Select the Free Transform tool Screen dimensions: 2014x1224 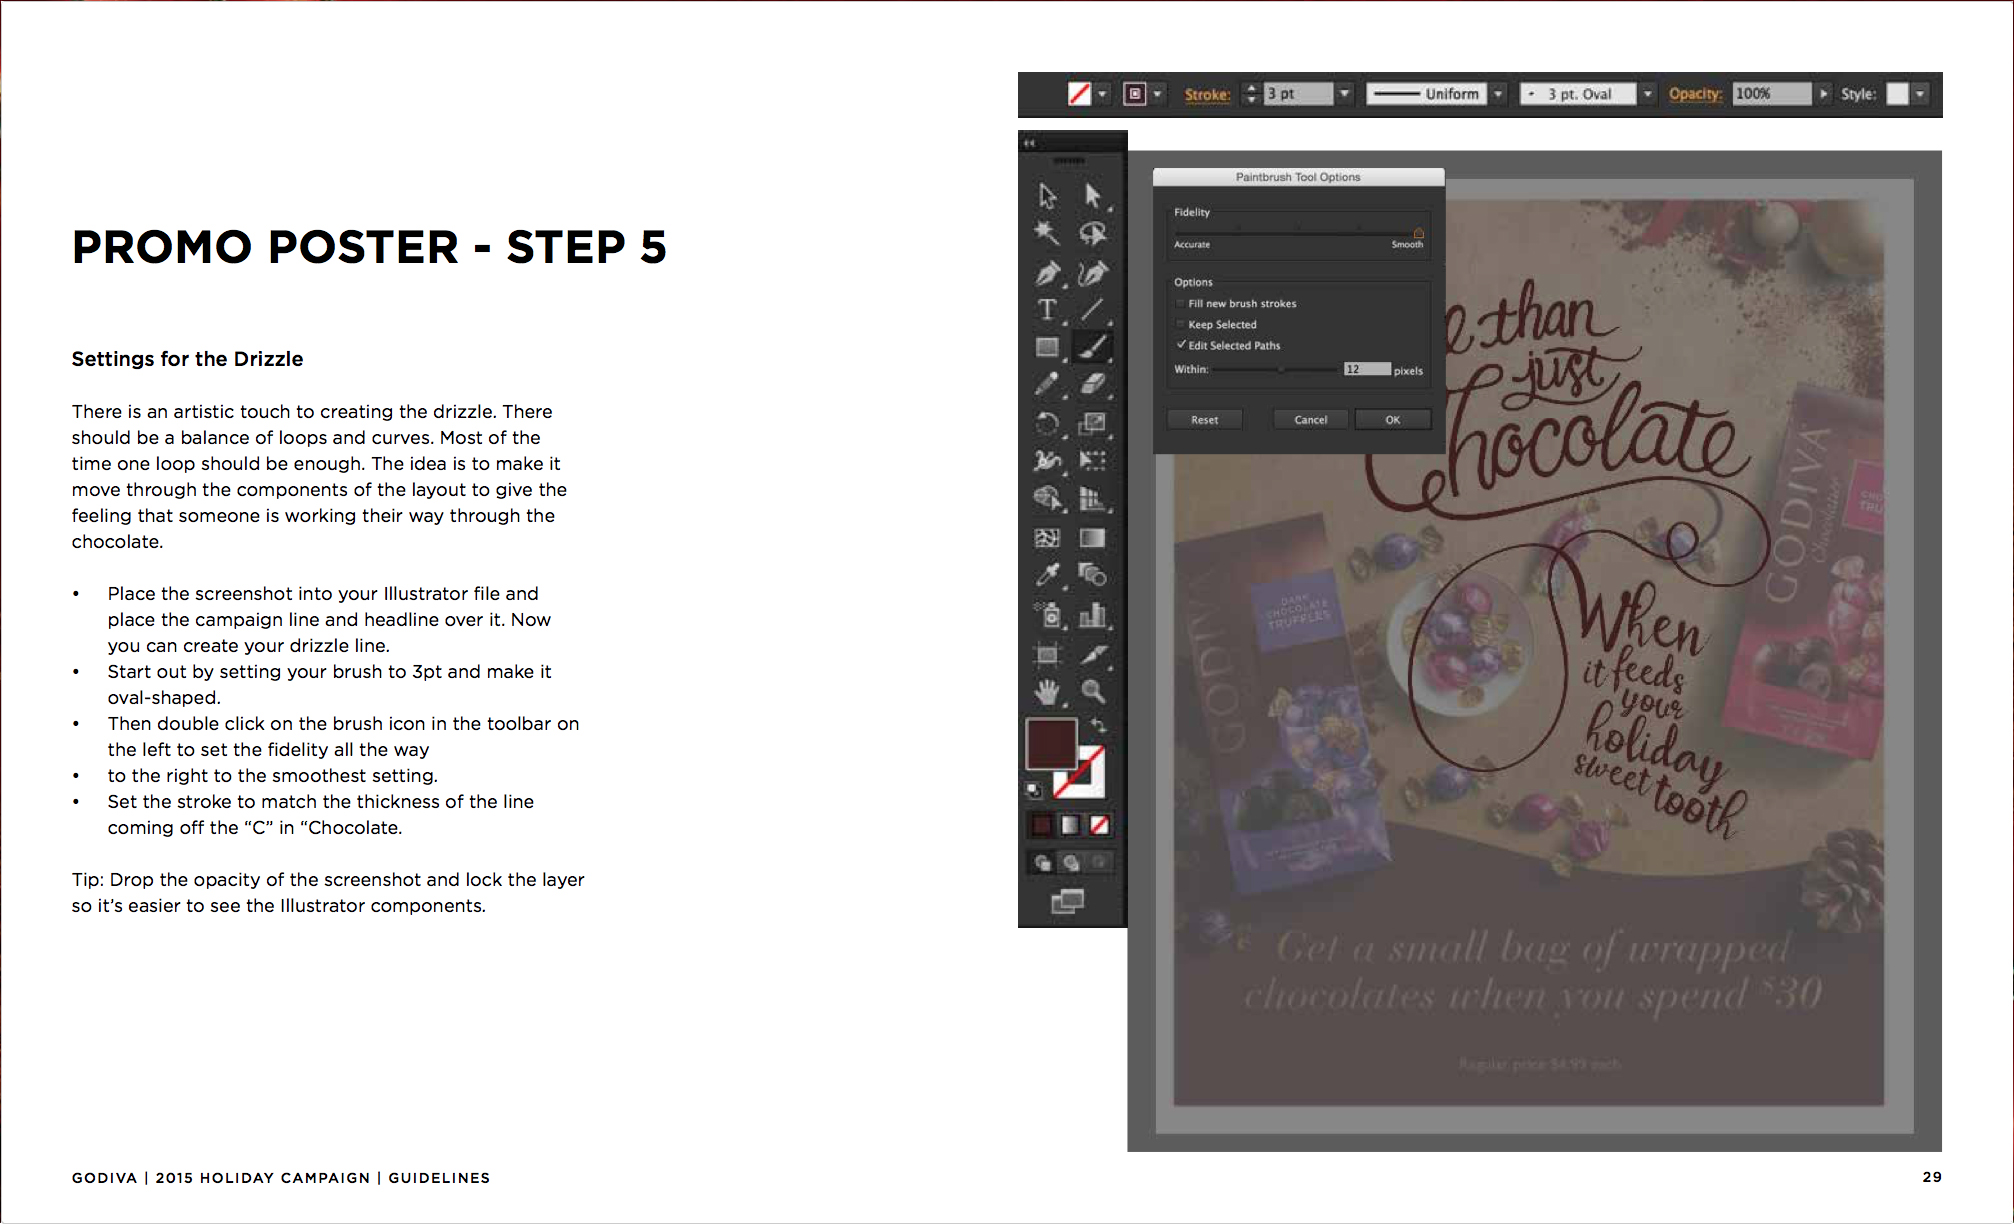pyautogui.click(x=1093, y=460)
